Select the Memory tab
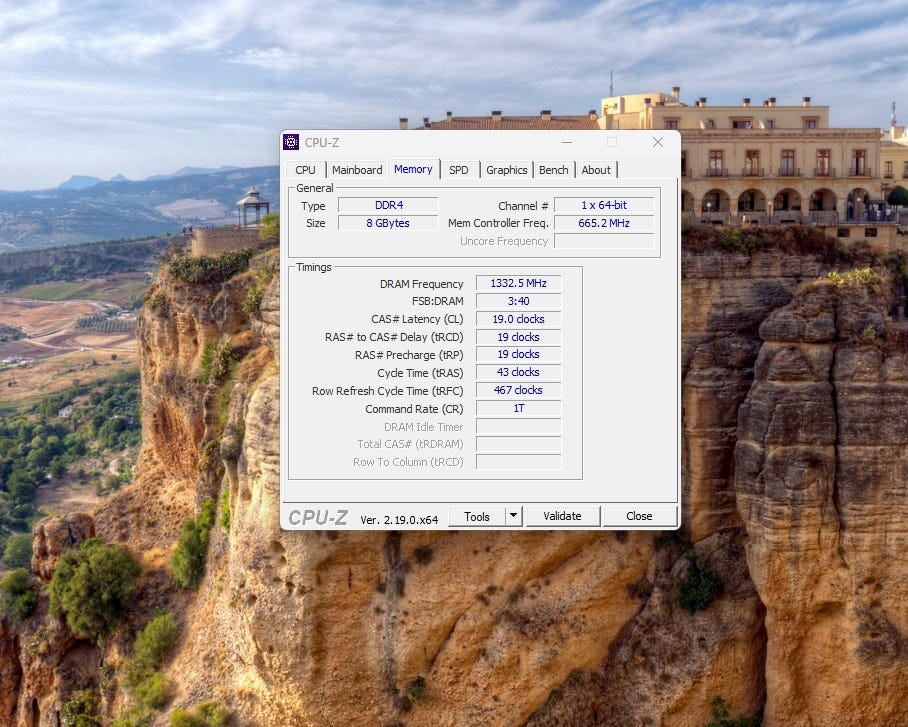Image resolution: width=908 pixels, height=727 pixels. [x=413, y=169]
